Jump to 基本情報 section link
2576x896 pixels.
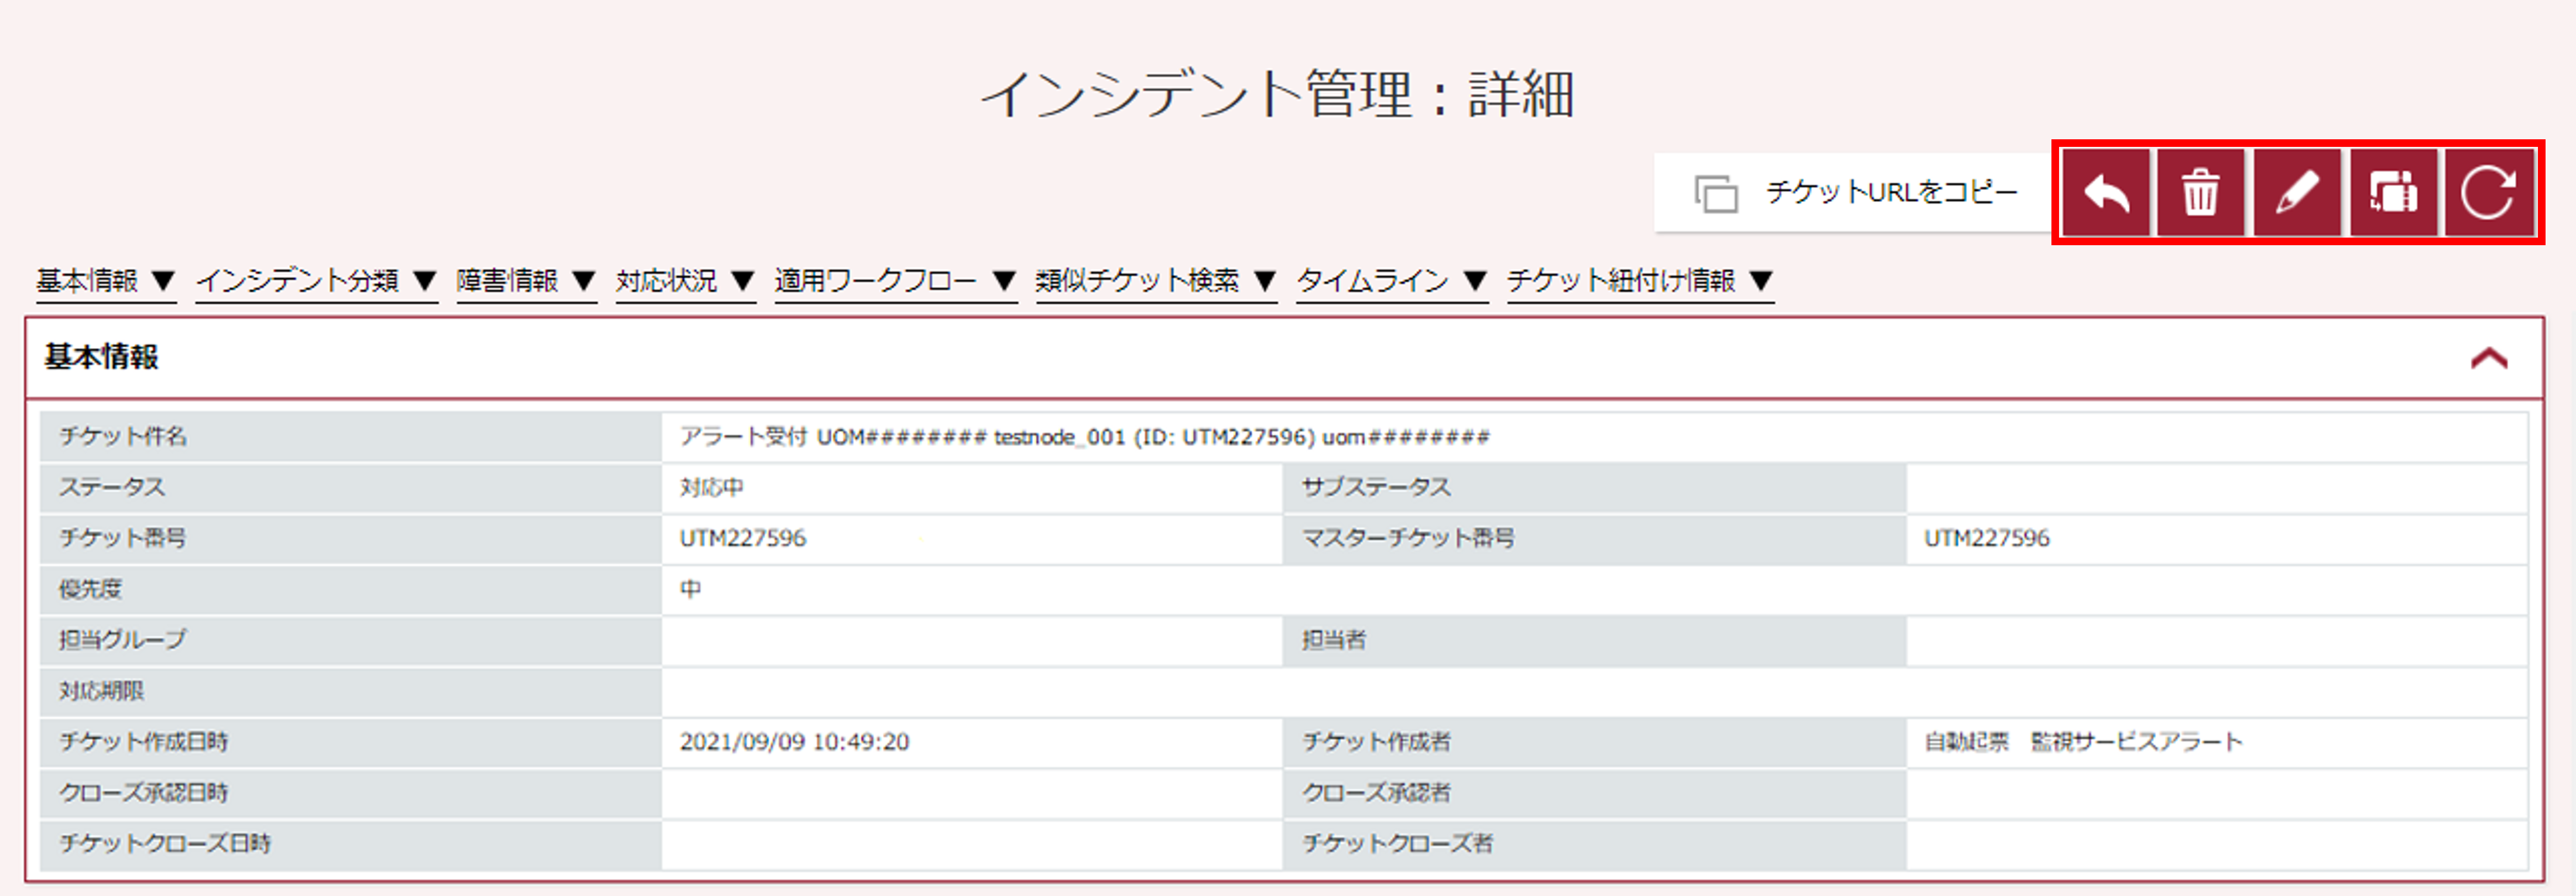(106, 281)
